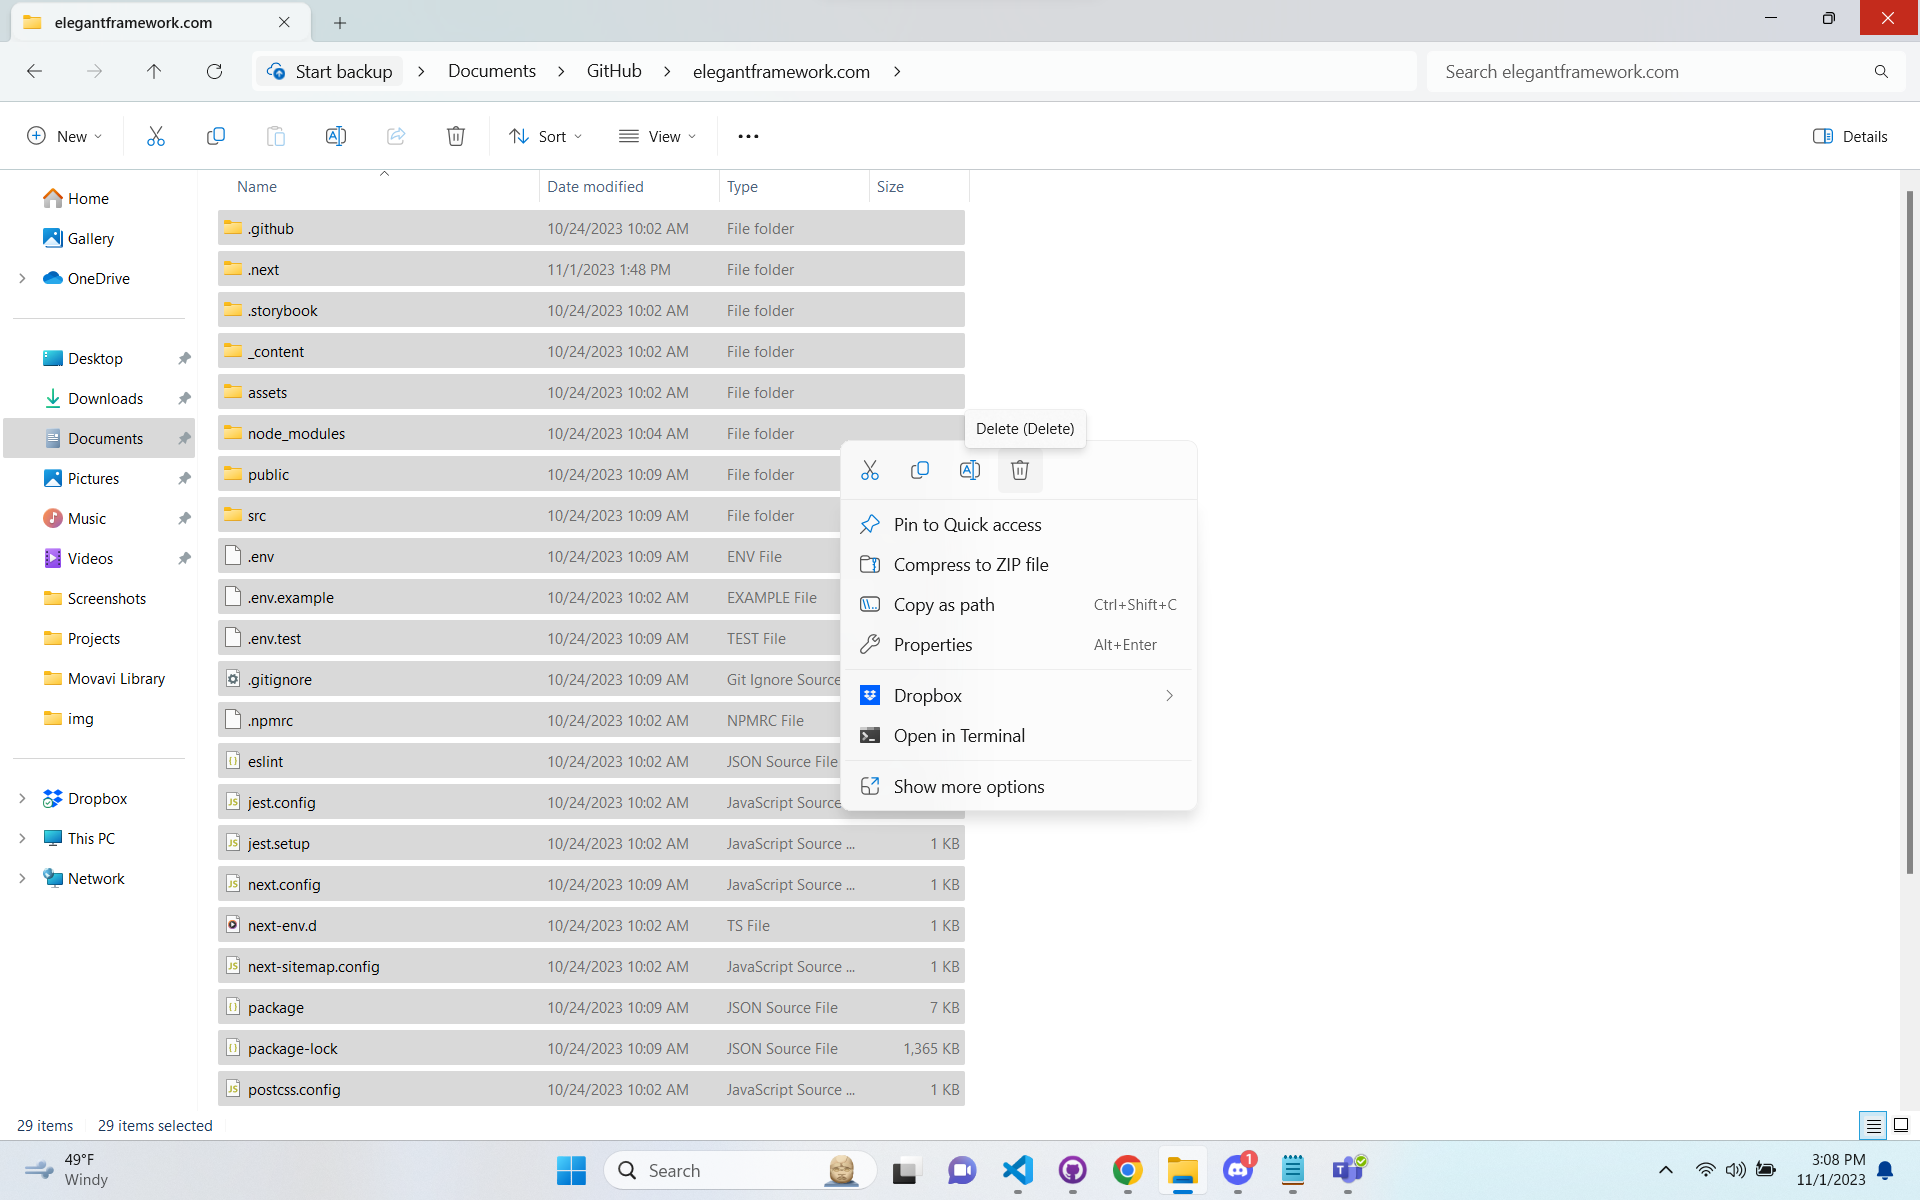Viewport: 1920px width, 1200px height.
Task: Click the Windows Start button
Action: pyautogui.click(x=571, y=1170)
